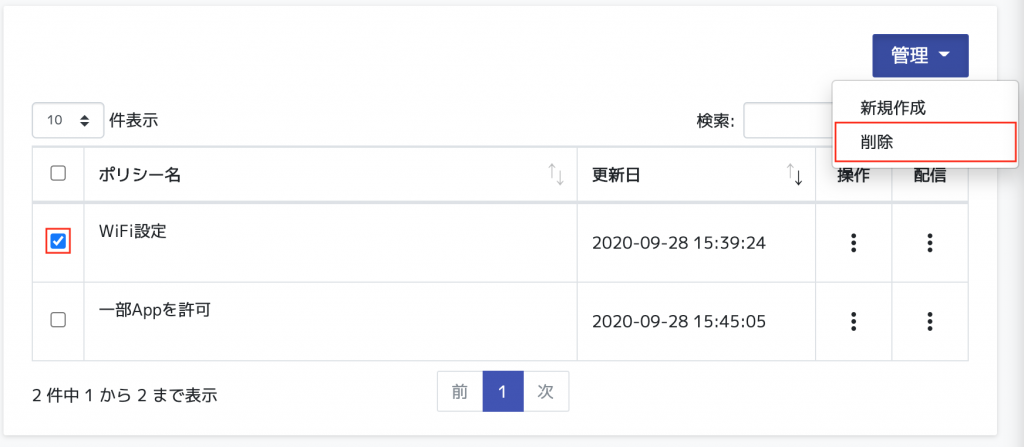Check the 一部Appを許可 policy checkbox
This screenshot has height=447, width=1024.
(58, 320)
